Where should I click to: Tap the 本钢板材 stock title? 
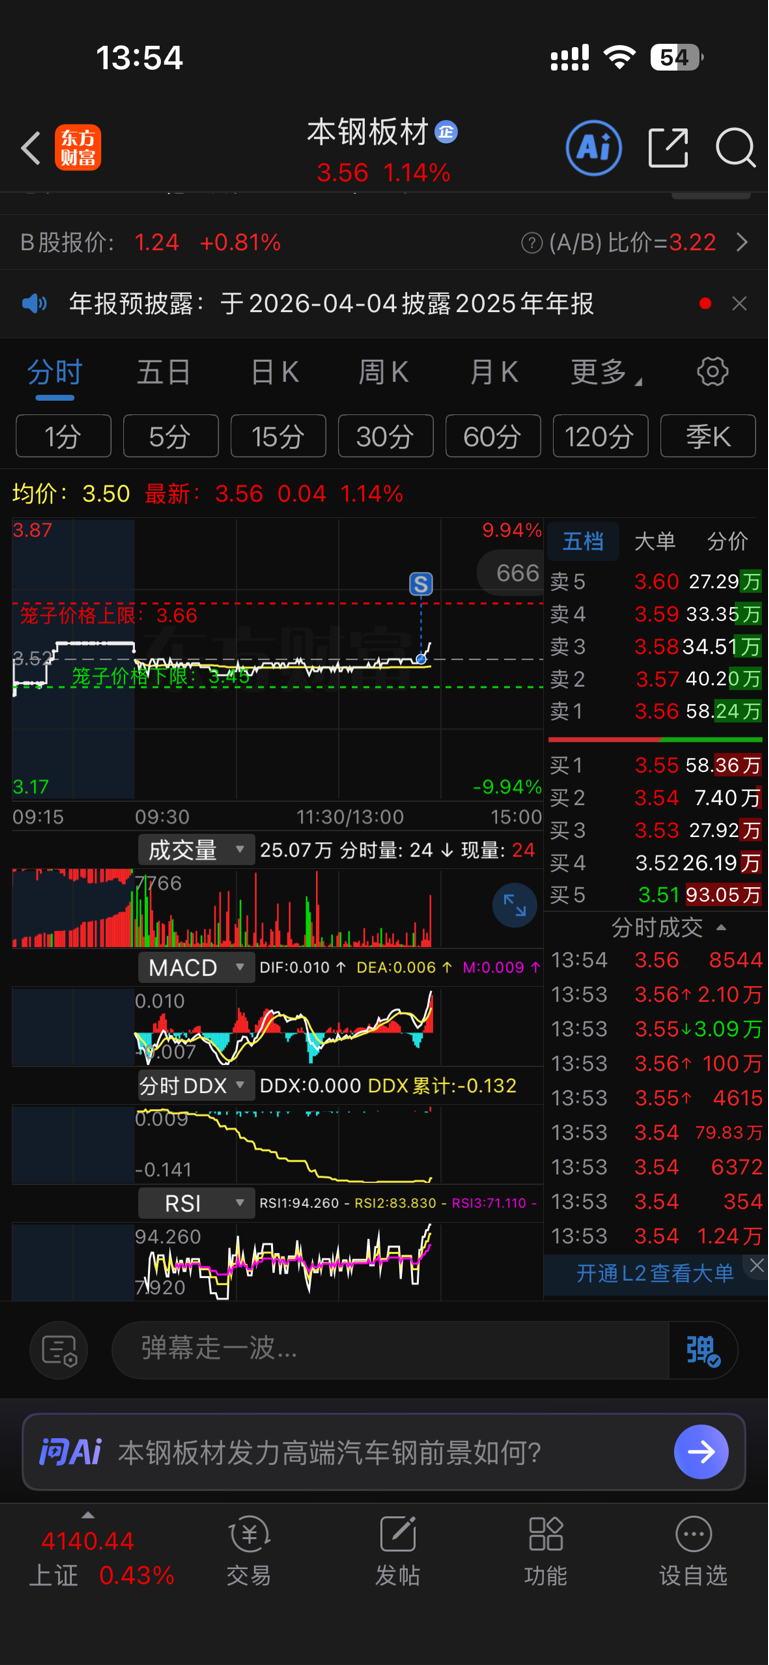click(367, 132)
